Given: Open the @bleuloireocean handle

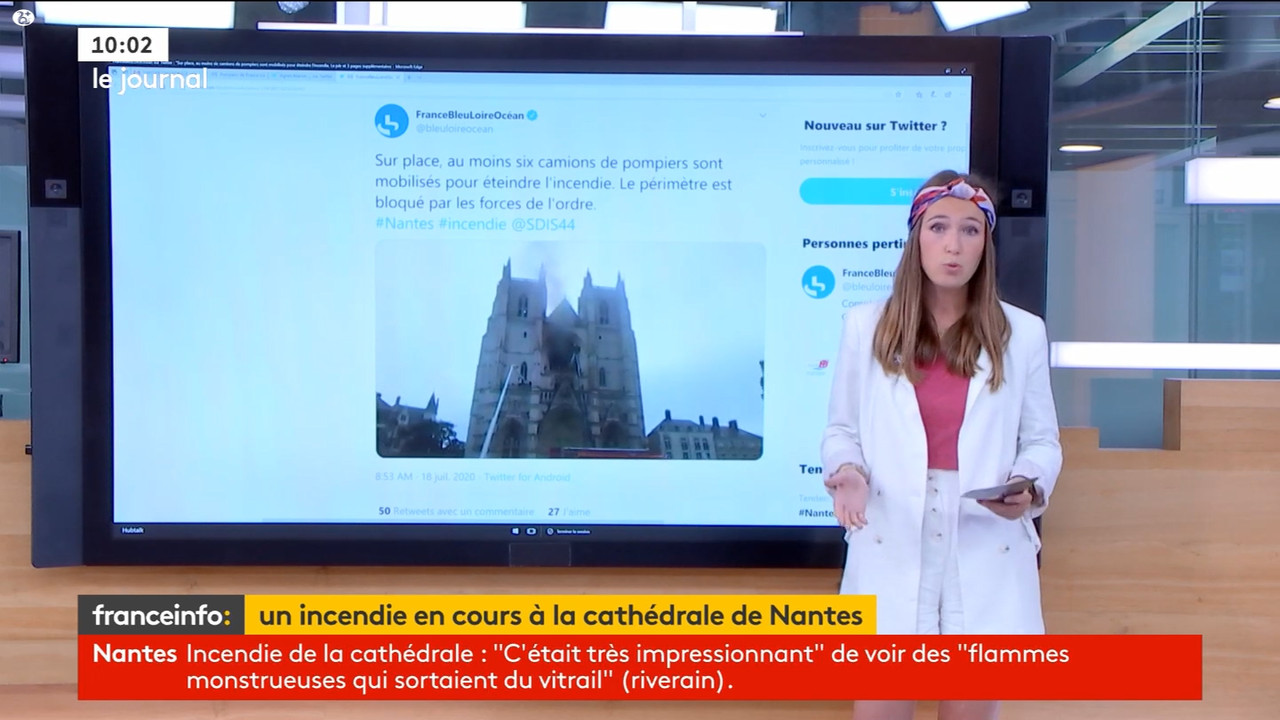Looking at the screenshot, I should [454, 129].
